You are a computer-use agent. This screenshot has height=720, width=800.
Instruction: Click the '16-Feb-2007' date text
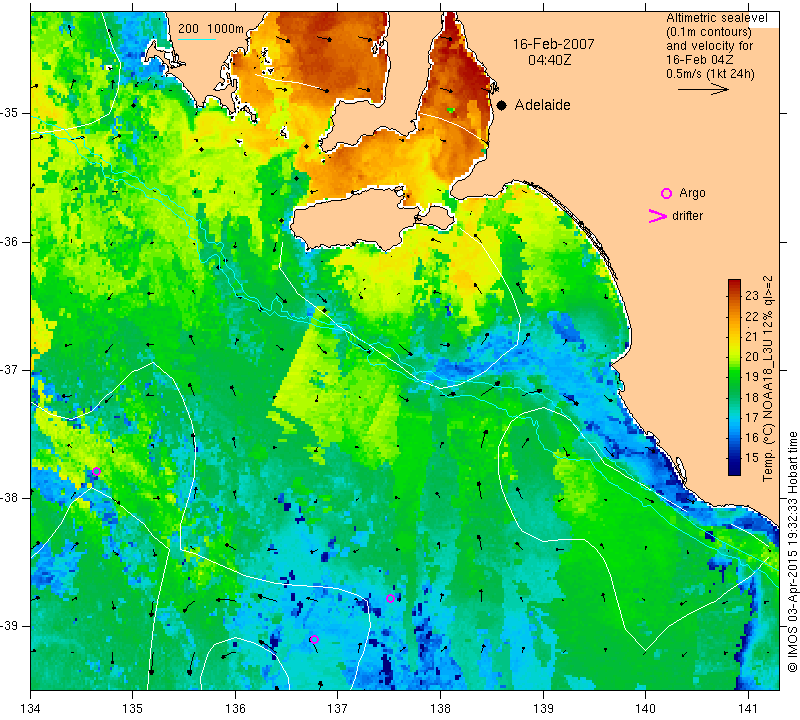(554, 44)
